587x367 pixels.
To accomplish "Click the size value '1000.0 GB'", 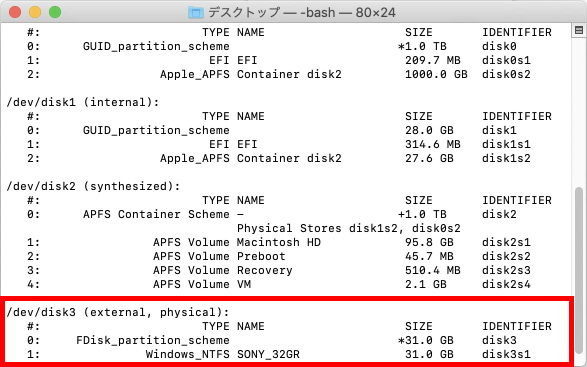I will (x=437, y=74).
